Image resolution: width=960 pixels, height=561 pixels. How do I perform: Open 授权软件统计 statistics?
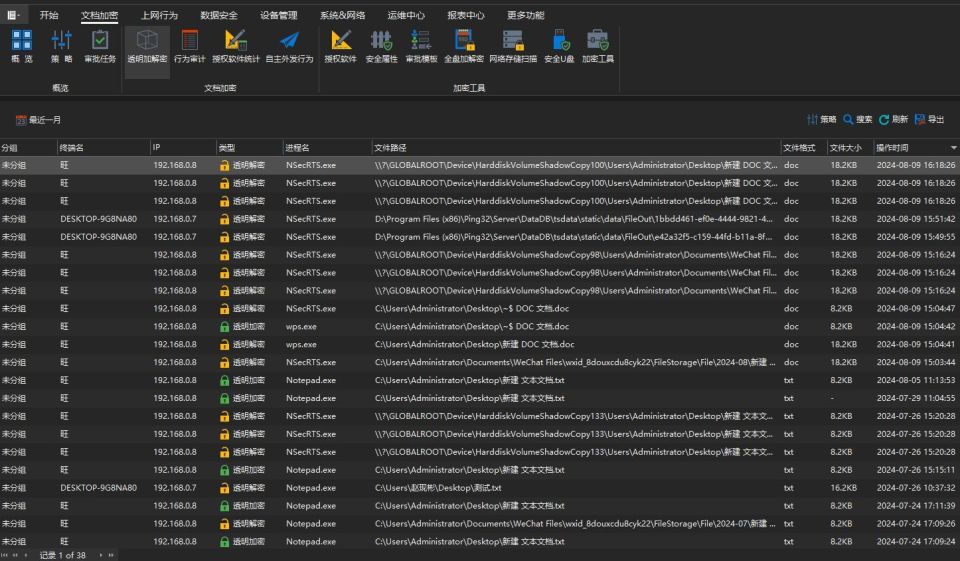tap(236, 47)
